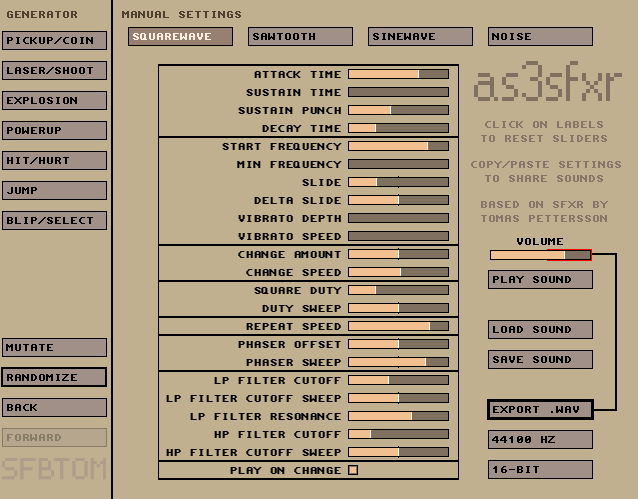This screenshot has height=499, width=638.
Task: Select the Sinewave wave type
Action: [420, 37]
